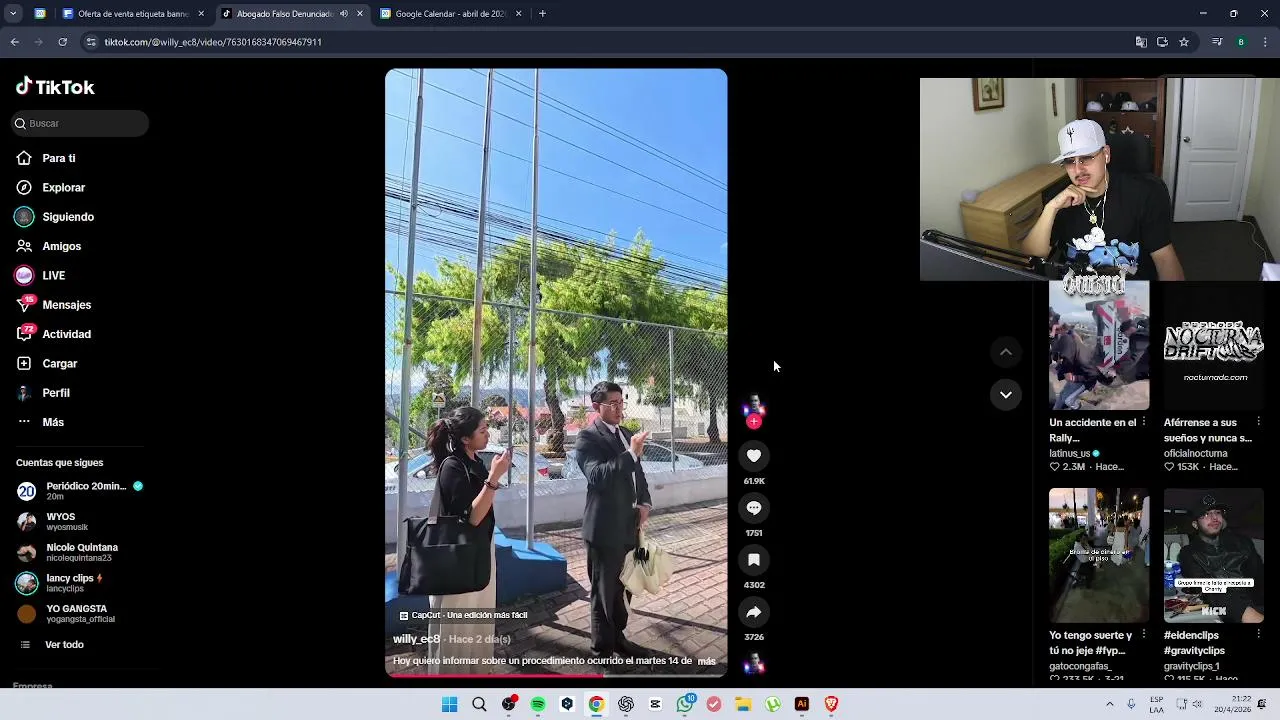
Task: Open the rally accident video thumbnail
Action: (x=1099, y=345)
